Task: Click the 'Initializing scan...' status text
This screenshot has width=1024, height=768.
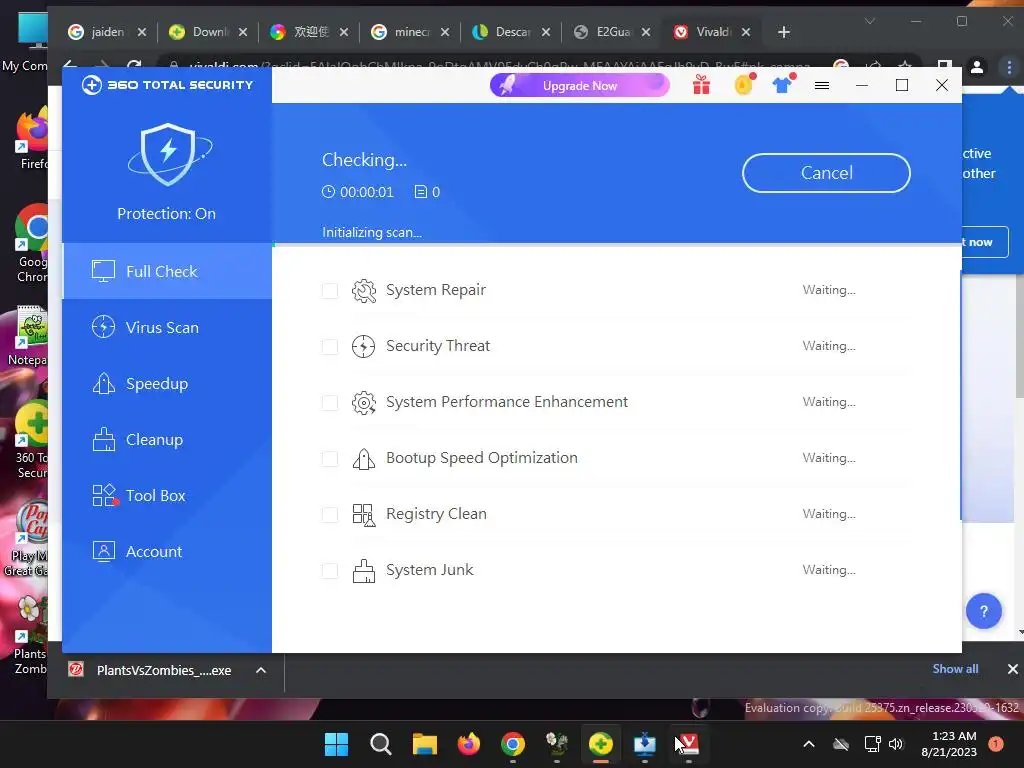Action: coord(372,232)
